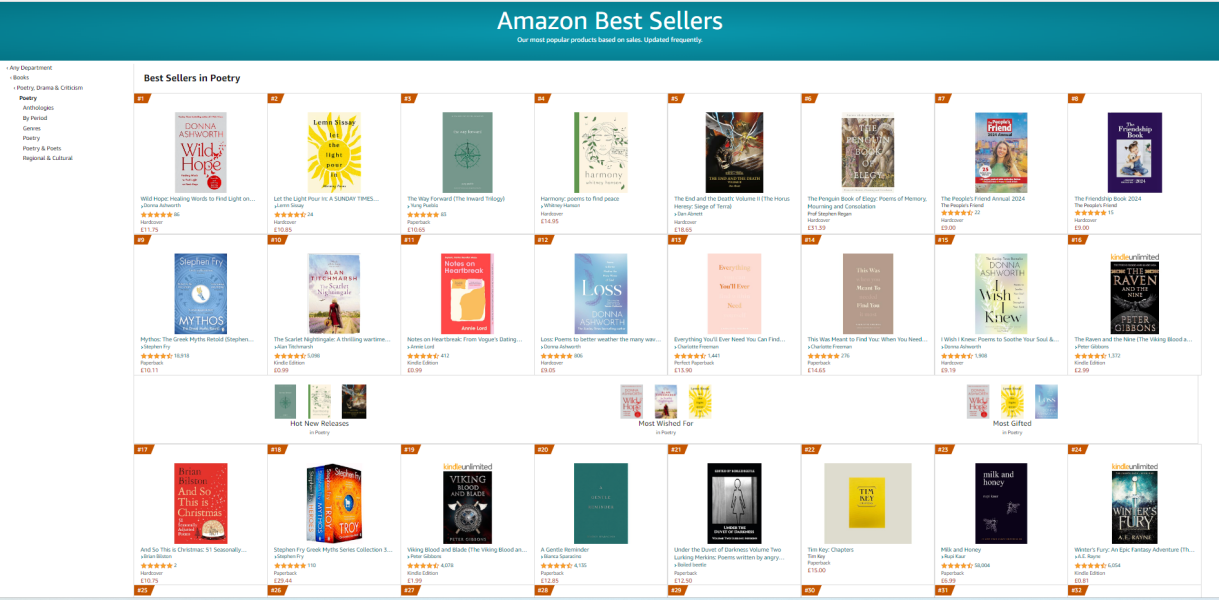
Task: Click the kindleunlimited logo above Winter's Fury
Action: pyautogui.click(x=1135, y=467)
